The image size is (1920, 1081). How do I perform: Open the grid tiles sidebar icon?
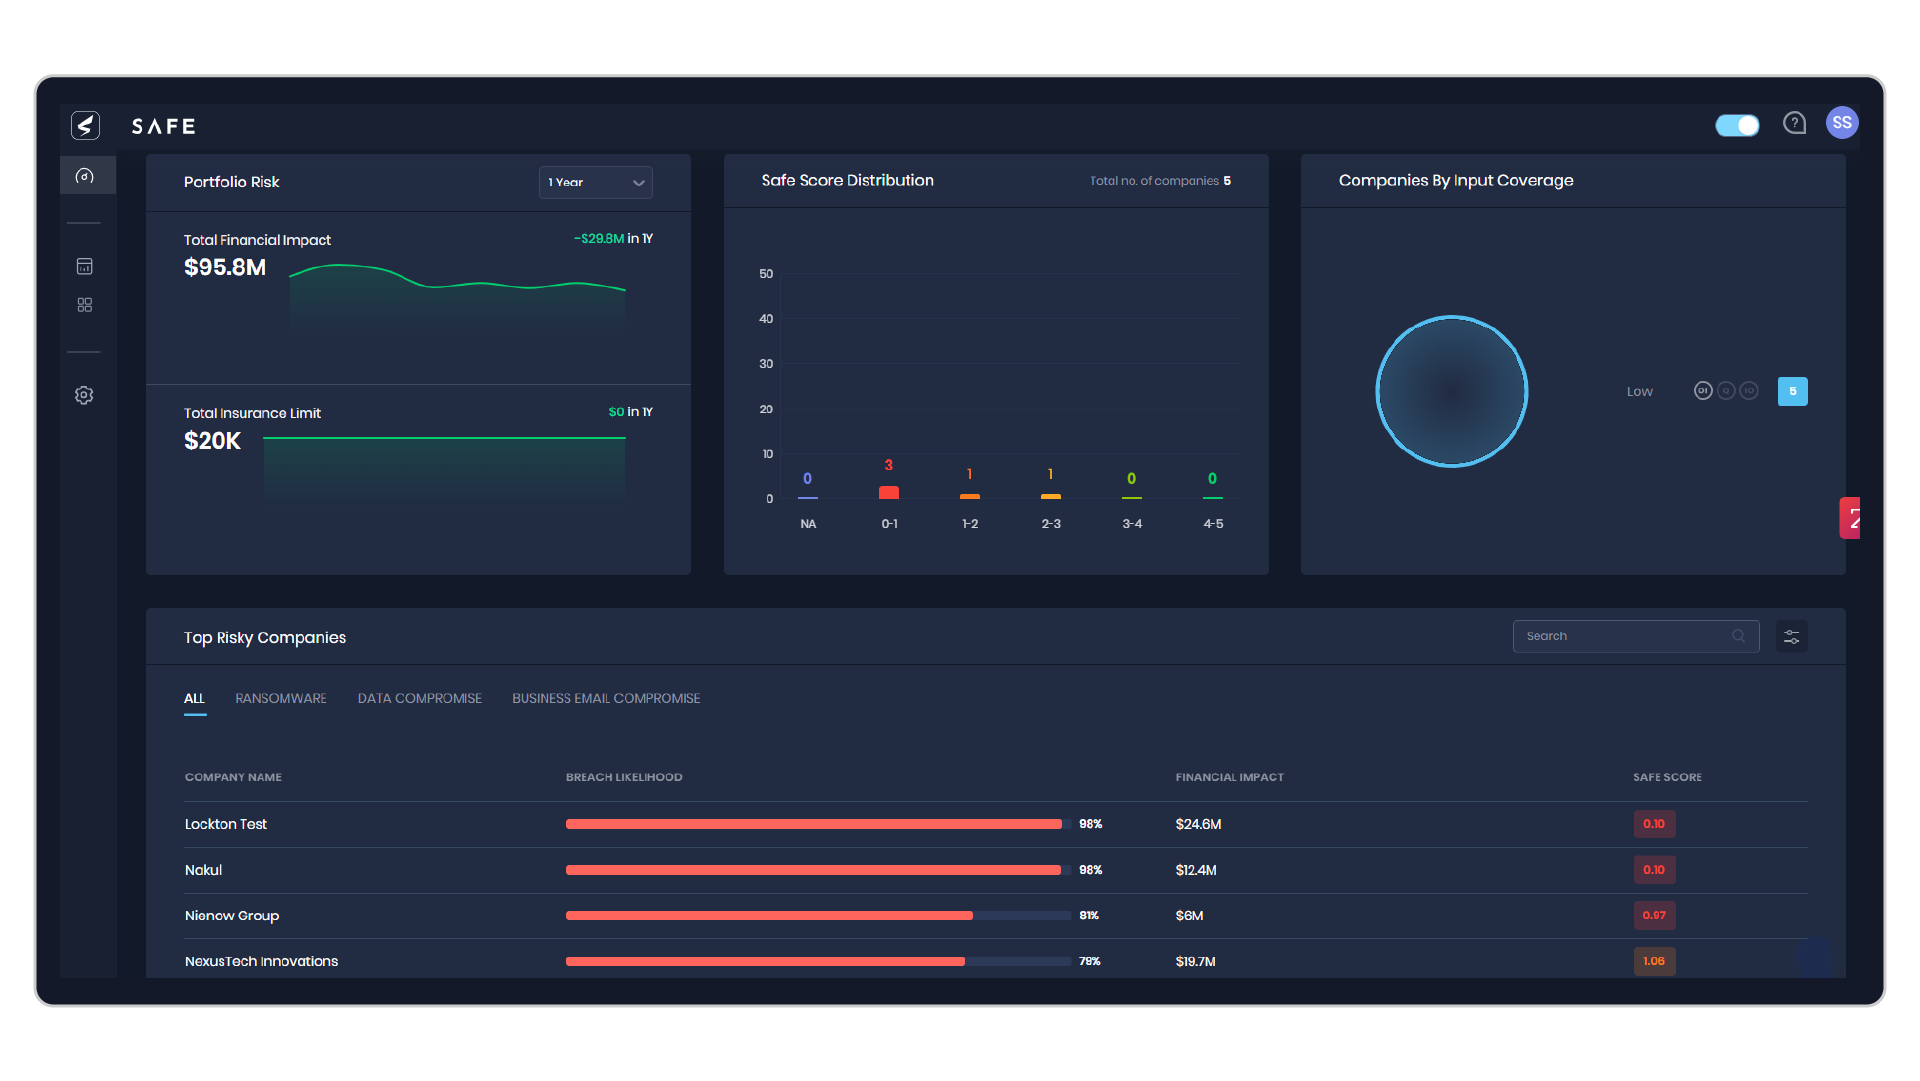click(85, 305)
